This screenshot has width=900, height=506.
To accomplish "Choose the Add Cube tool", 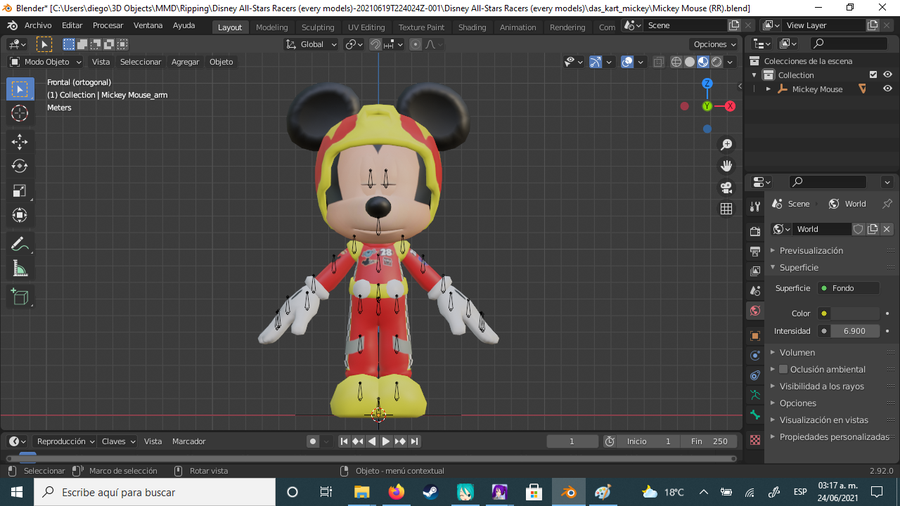I will tap(20, 297).
